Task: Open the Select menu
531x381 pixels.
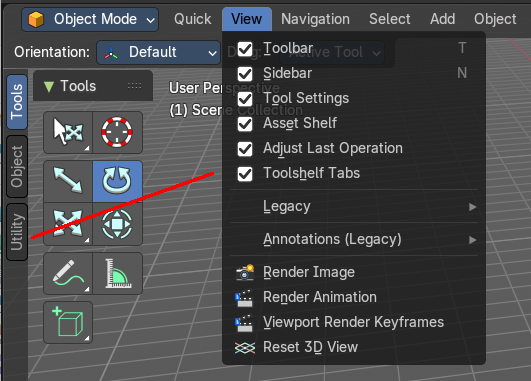Action: (x=389, y=19)
